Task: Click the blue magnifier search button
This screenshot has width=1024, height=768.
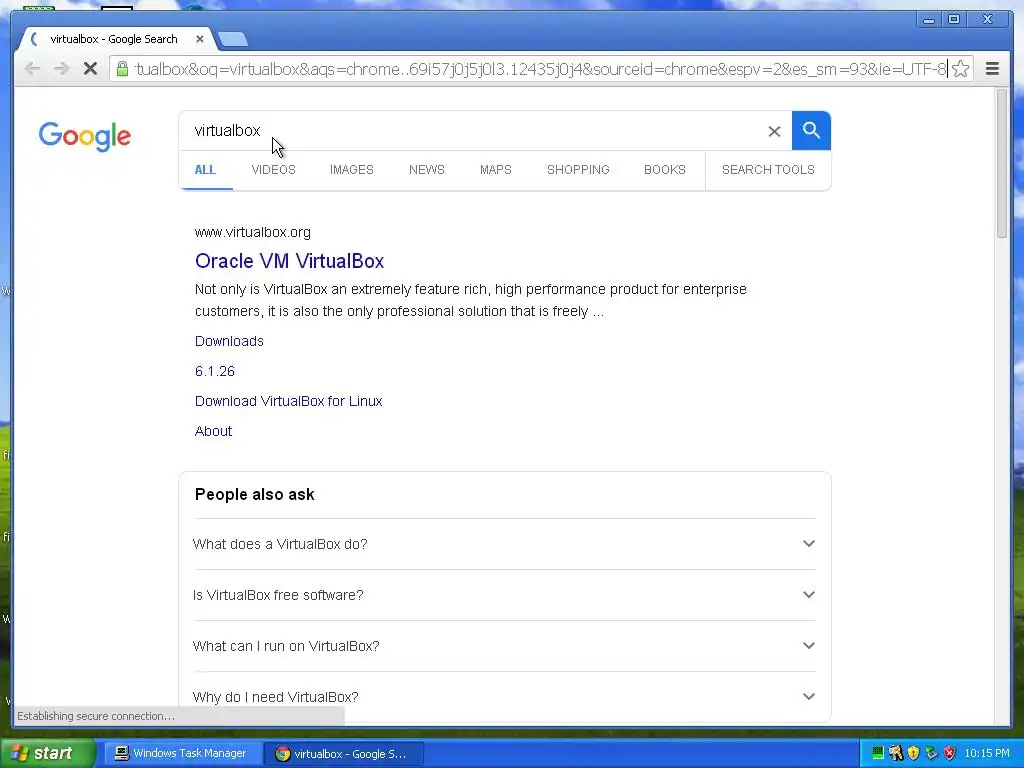Action: (811, 131)
